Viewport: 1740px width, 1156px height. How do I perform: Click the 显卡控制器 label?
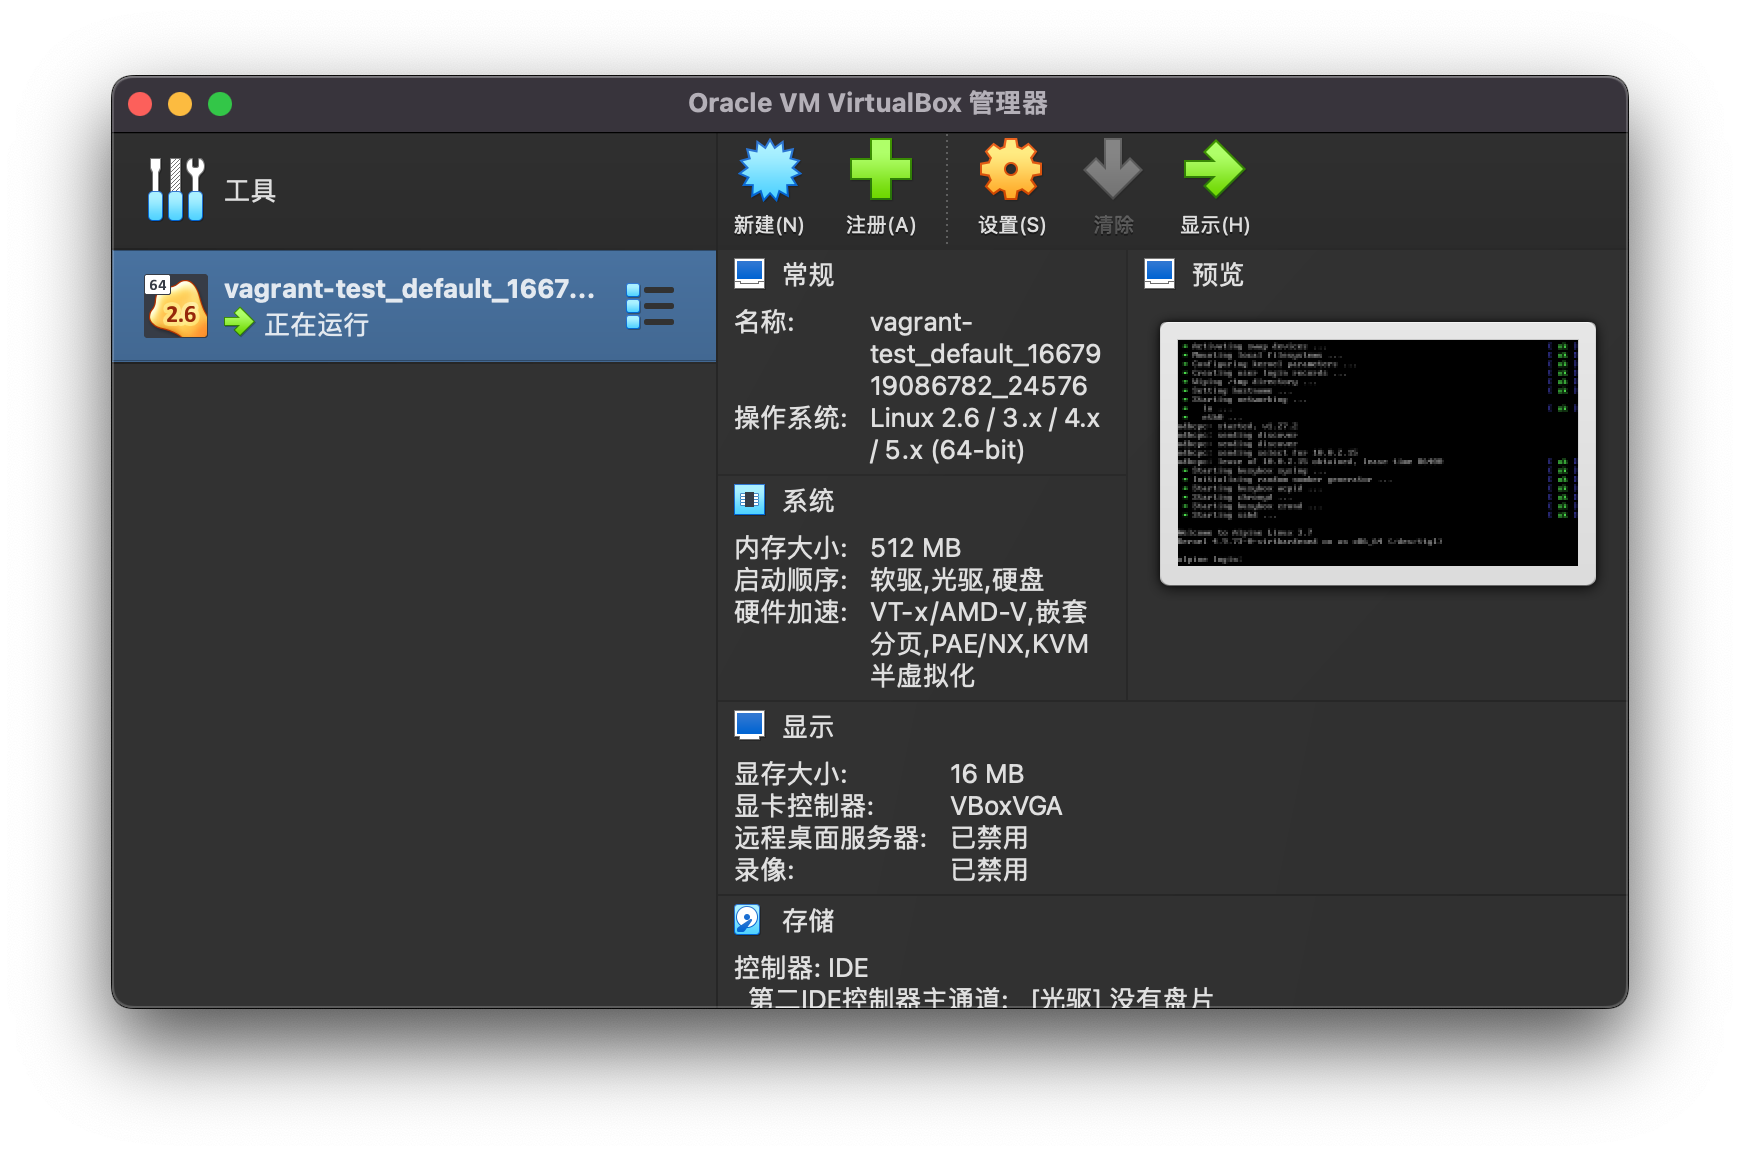coord(804,806)
